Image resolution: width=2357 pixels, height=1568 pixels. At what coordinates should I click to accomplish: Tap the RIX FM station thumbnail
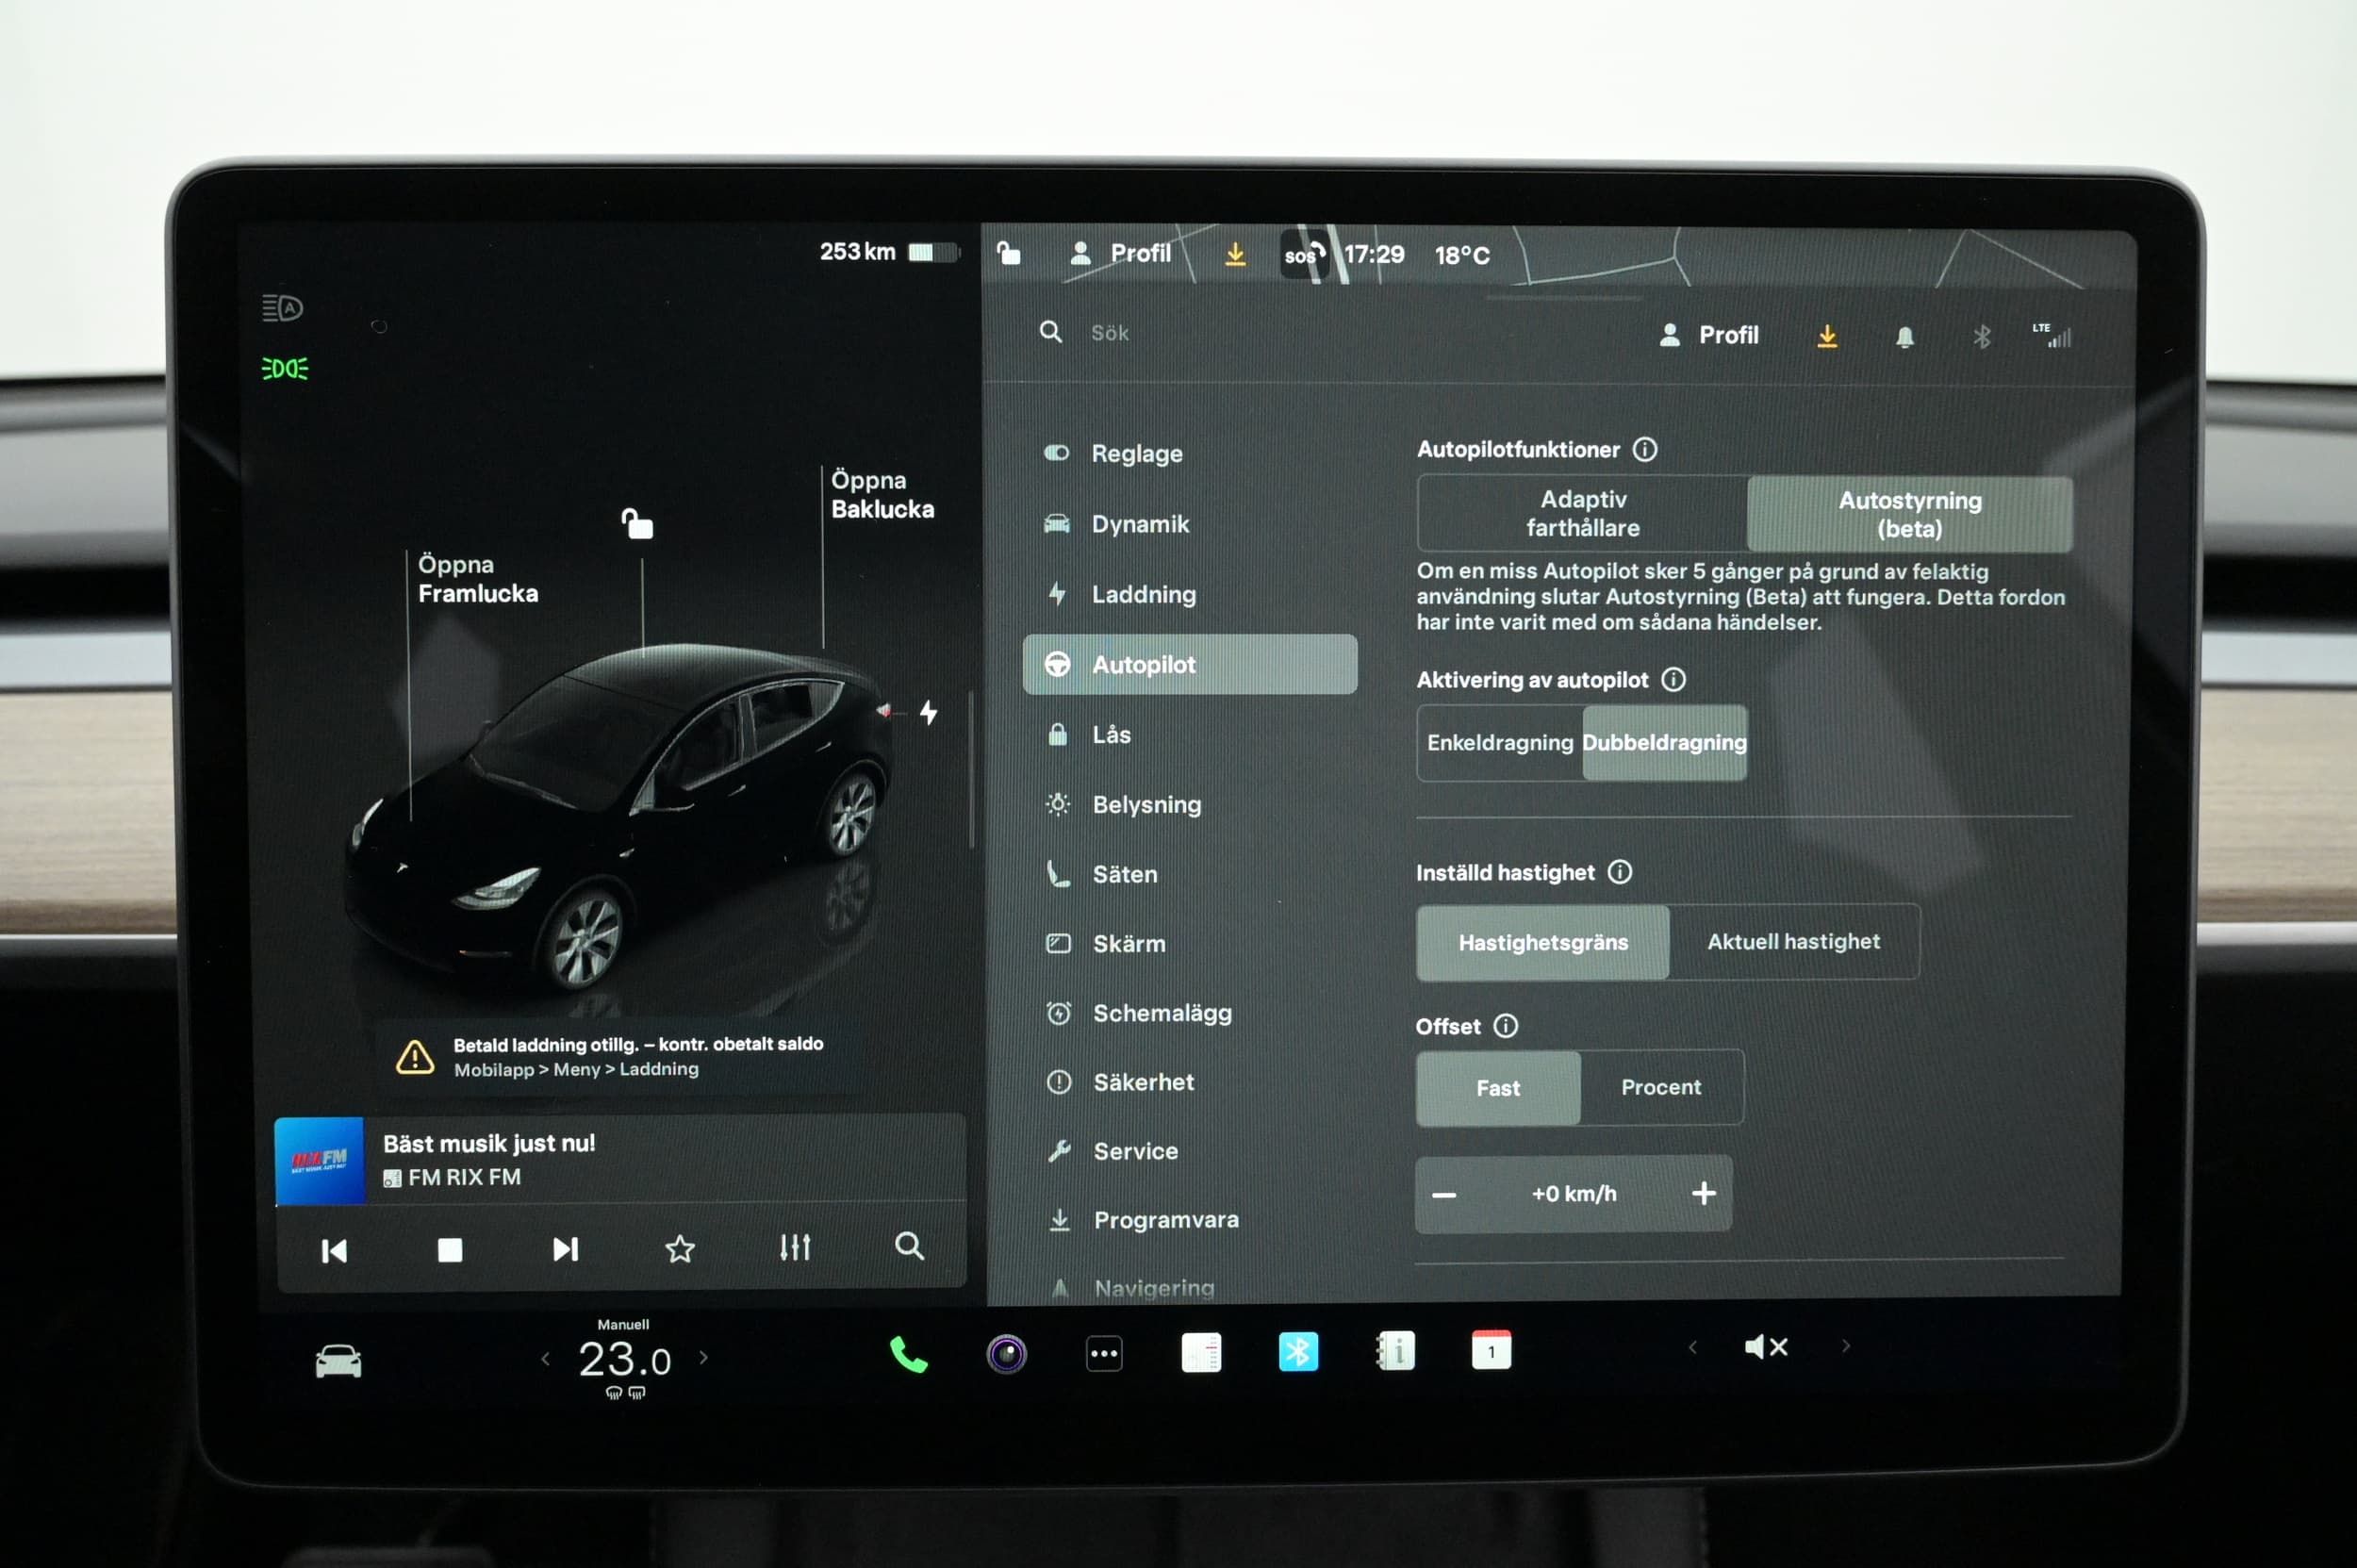[x=319, y=1160]
